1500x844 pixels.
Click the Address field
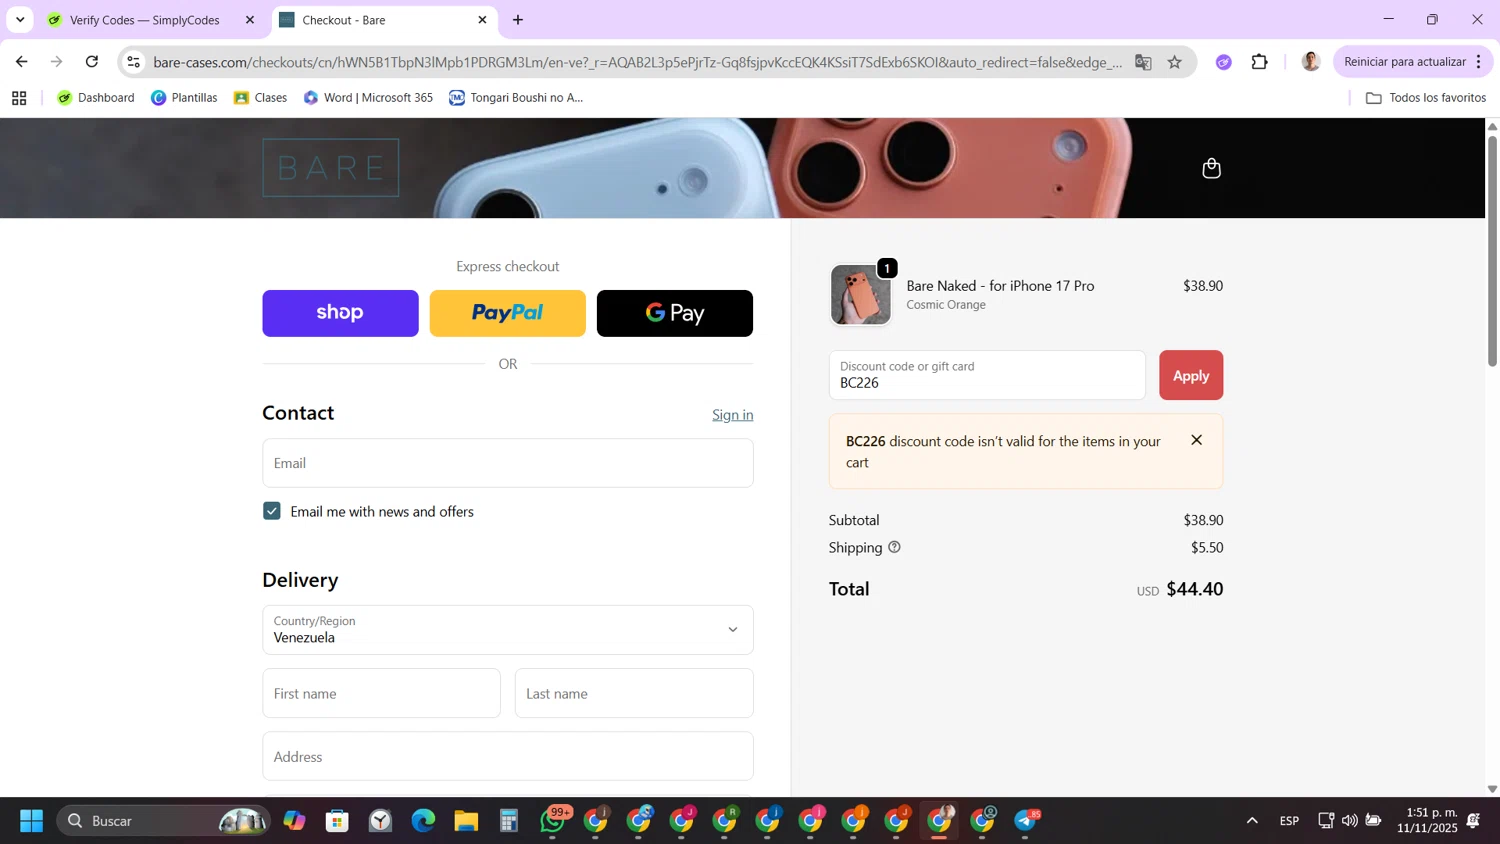click(x=508, y=756)
